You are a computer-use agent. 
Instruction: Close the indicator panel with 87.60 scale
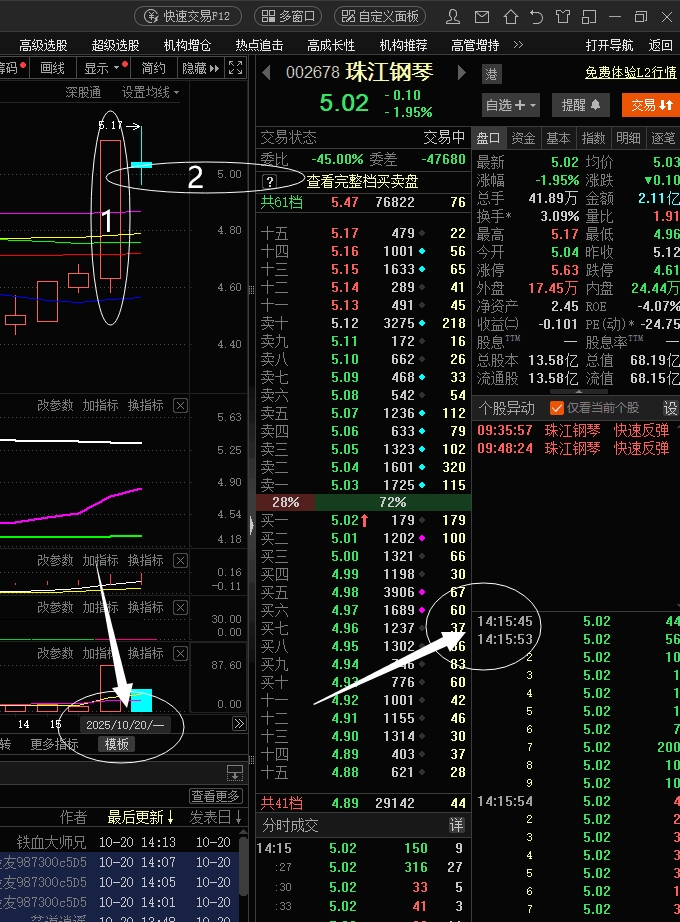[x=181, y=653]
